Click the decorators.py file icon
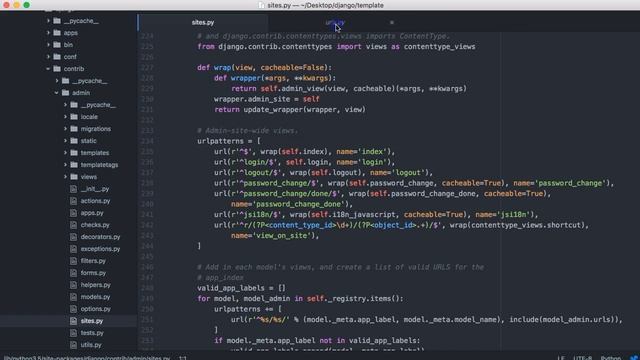The height and width of the screenshot is (360, 640). [73, 237]
